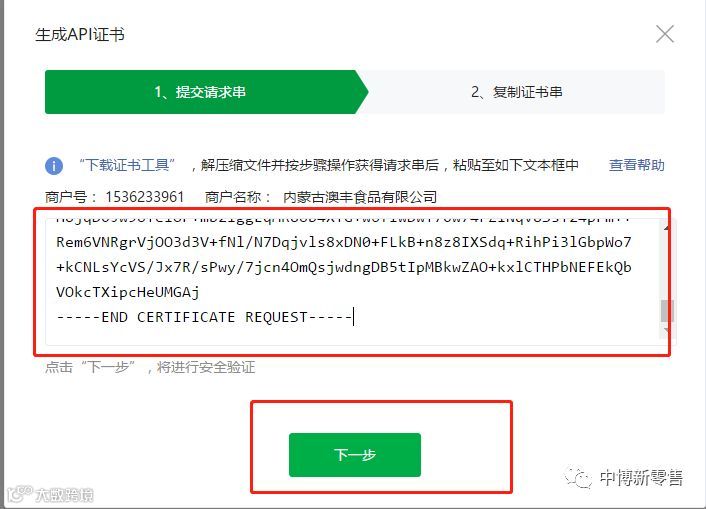This screenshot has height=509, width=706.
Task: Click the scrollbar up arrow in text box
Action: [x=666, y=228]
